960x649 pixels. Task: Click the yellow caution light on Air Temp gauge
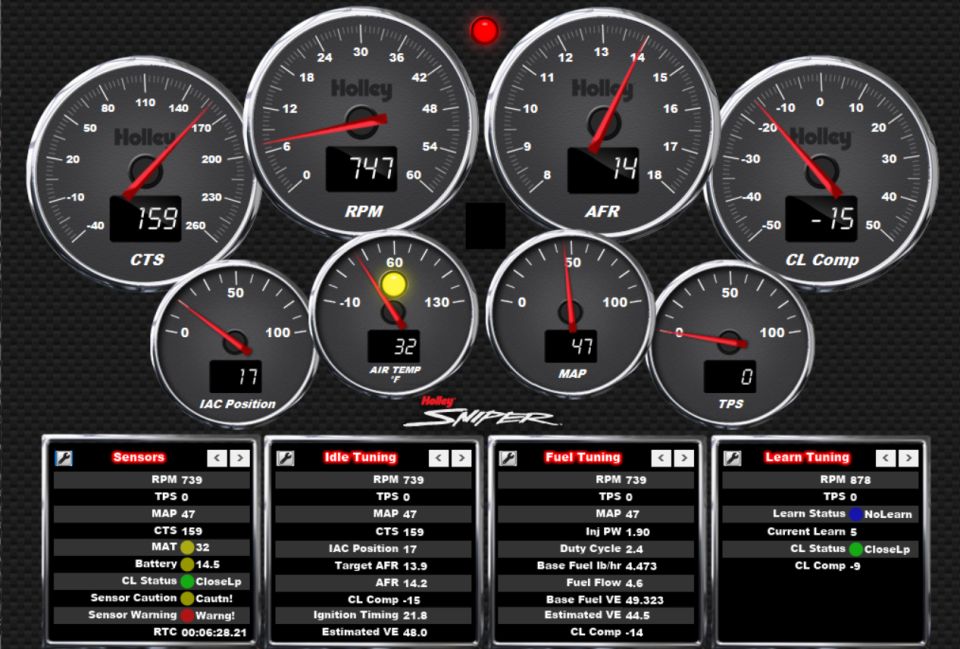coord(393,284)
